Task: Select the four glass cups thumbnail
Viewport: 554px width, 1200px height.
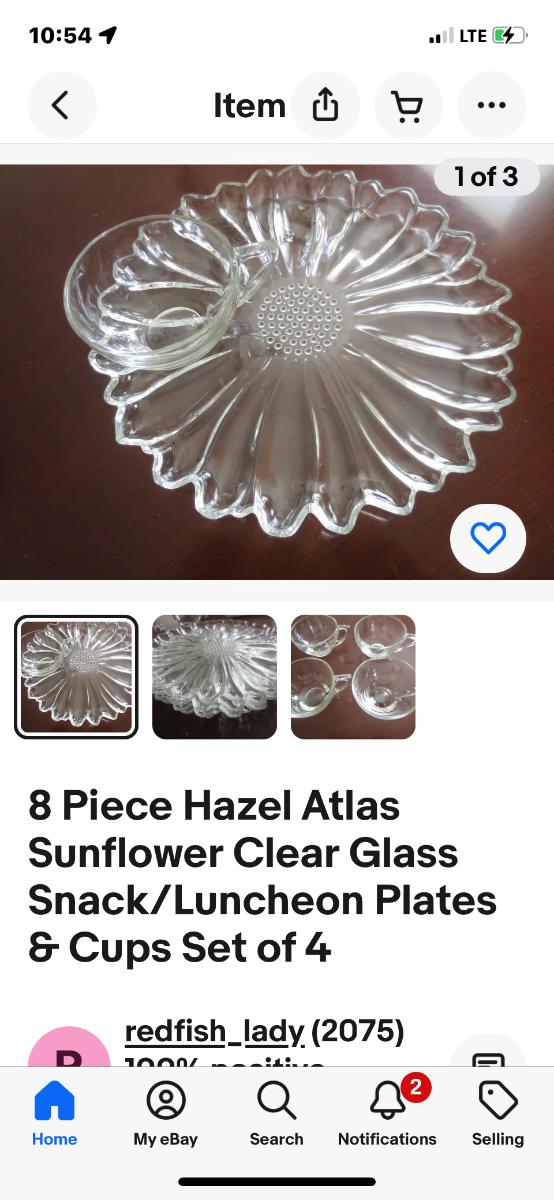Action: click(x=353, y=677)
